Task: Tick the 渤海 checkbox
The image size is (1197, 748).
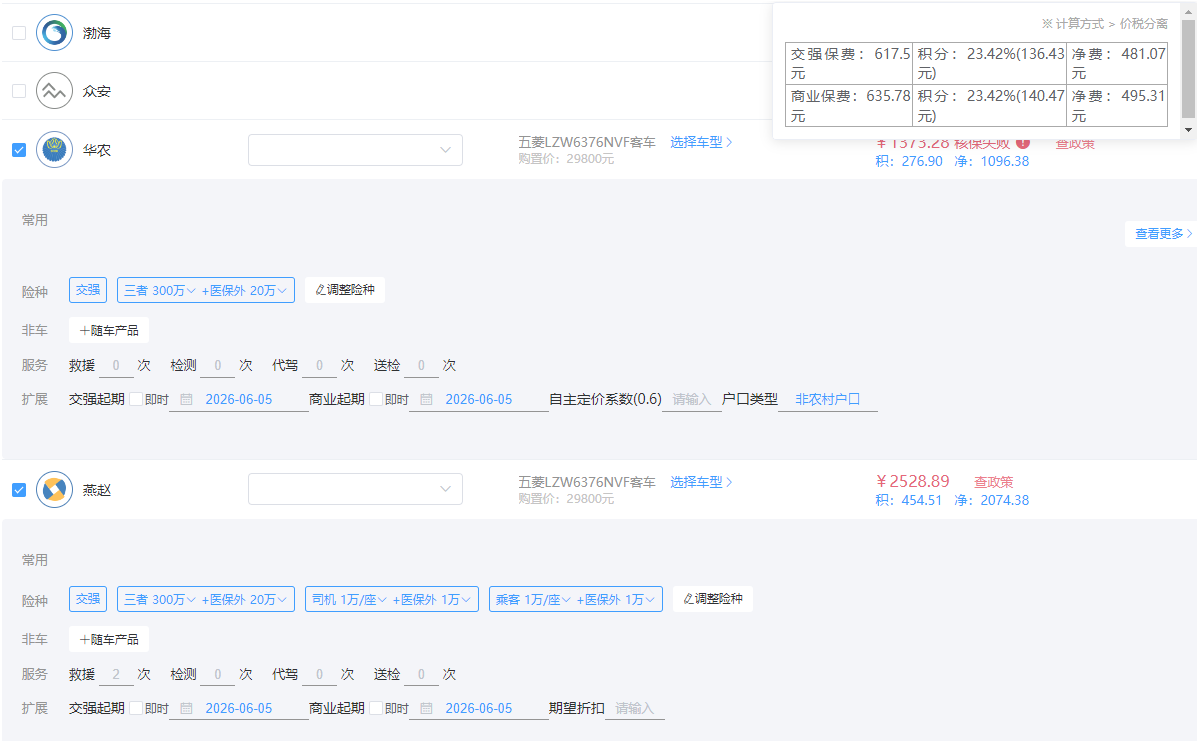Action: [x=19, y=33]
